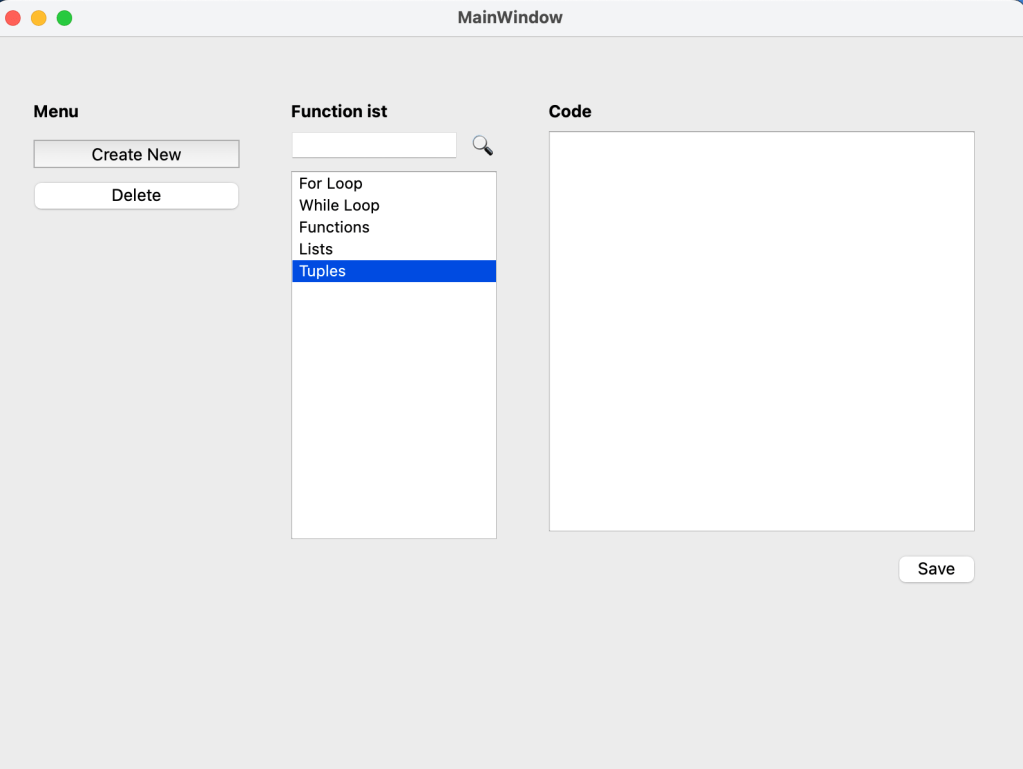Click the Menu heading label
The height and width of the screenshot is (769, 1023).
(56, 112)
